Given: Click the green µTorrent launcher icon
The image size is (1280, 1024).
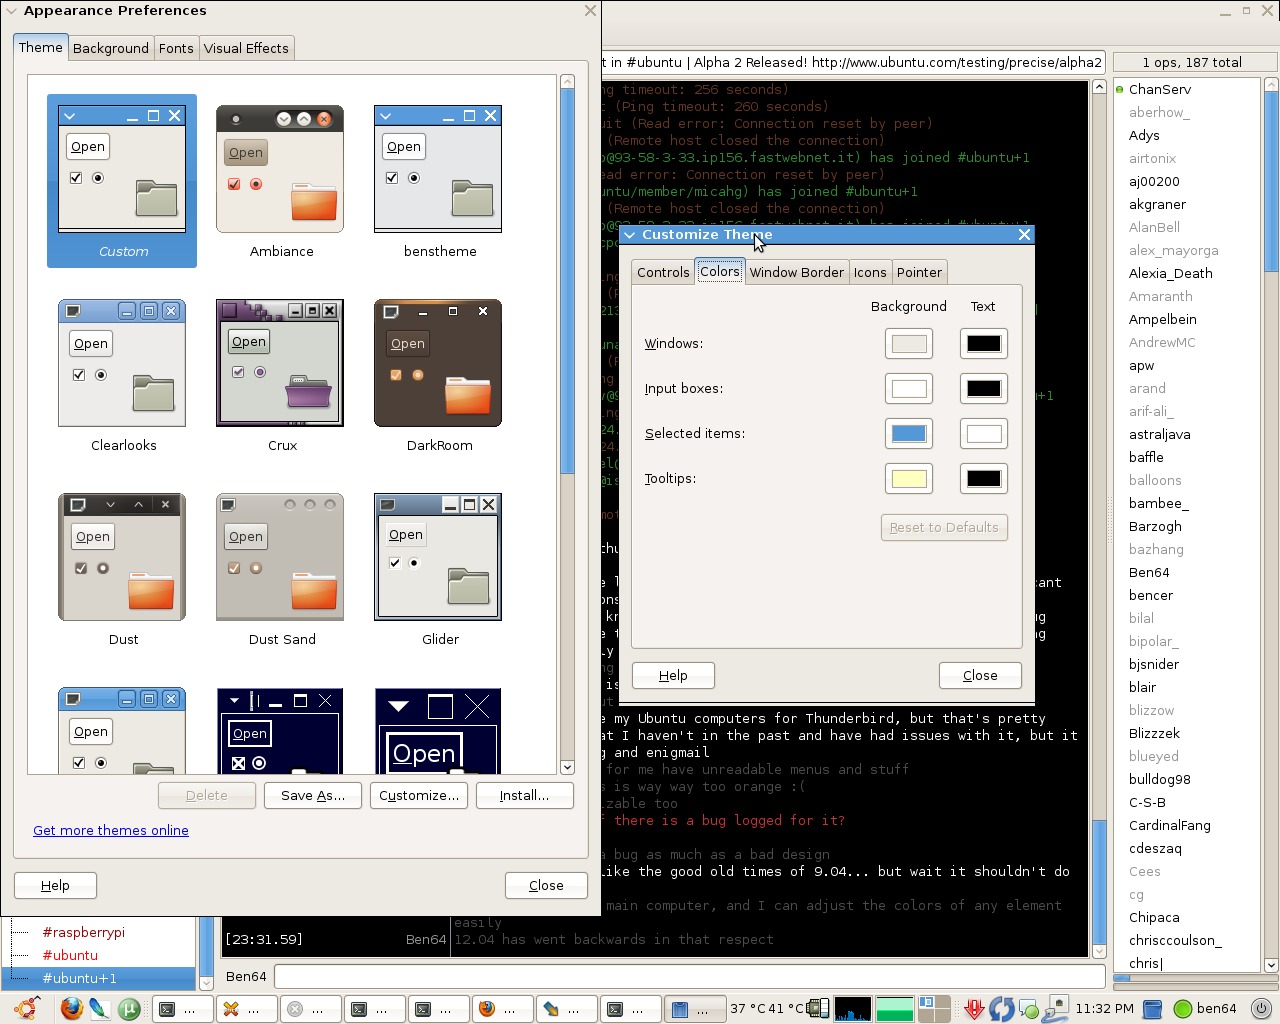Looking at the screenshot, I should 129,1008.
